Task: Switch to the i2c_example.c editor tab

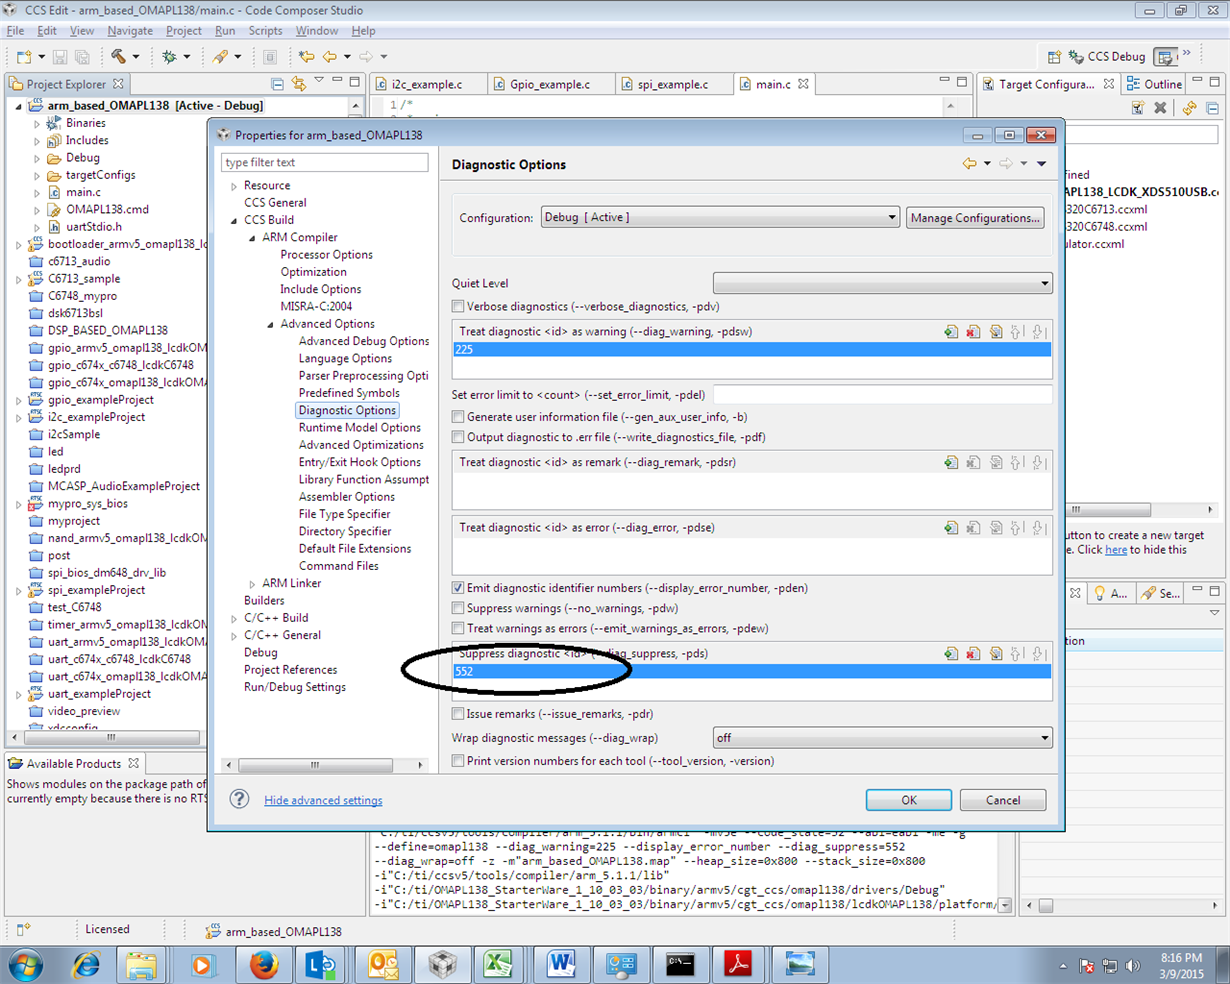Action: pyautogui.click(x=427, y=84)
